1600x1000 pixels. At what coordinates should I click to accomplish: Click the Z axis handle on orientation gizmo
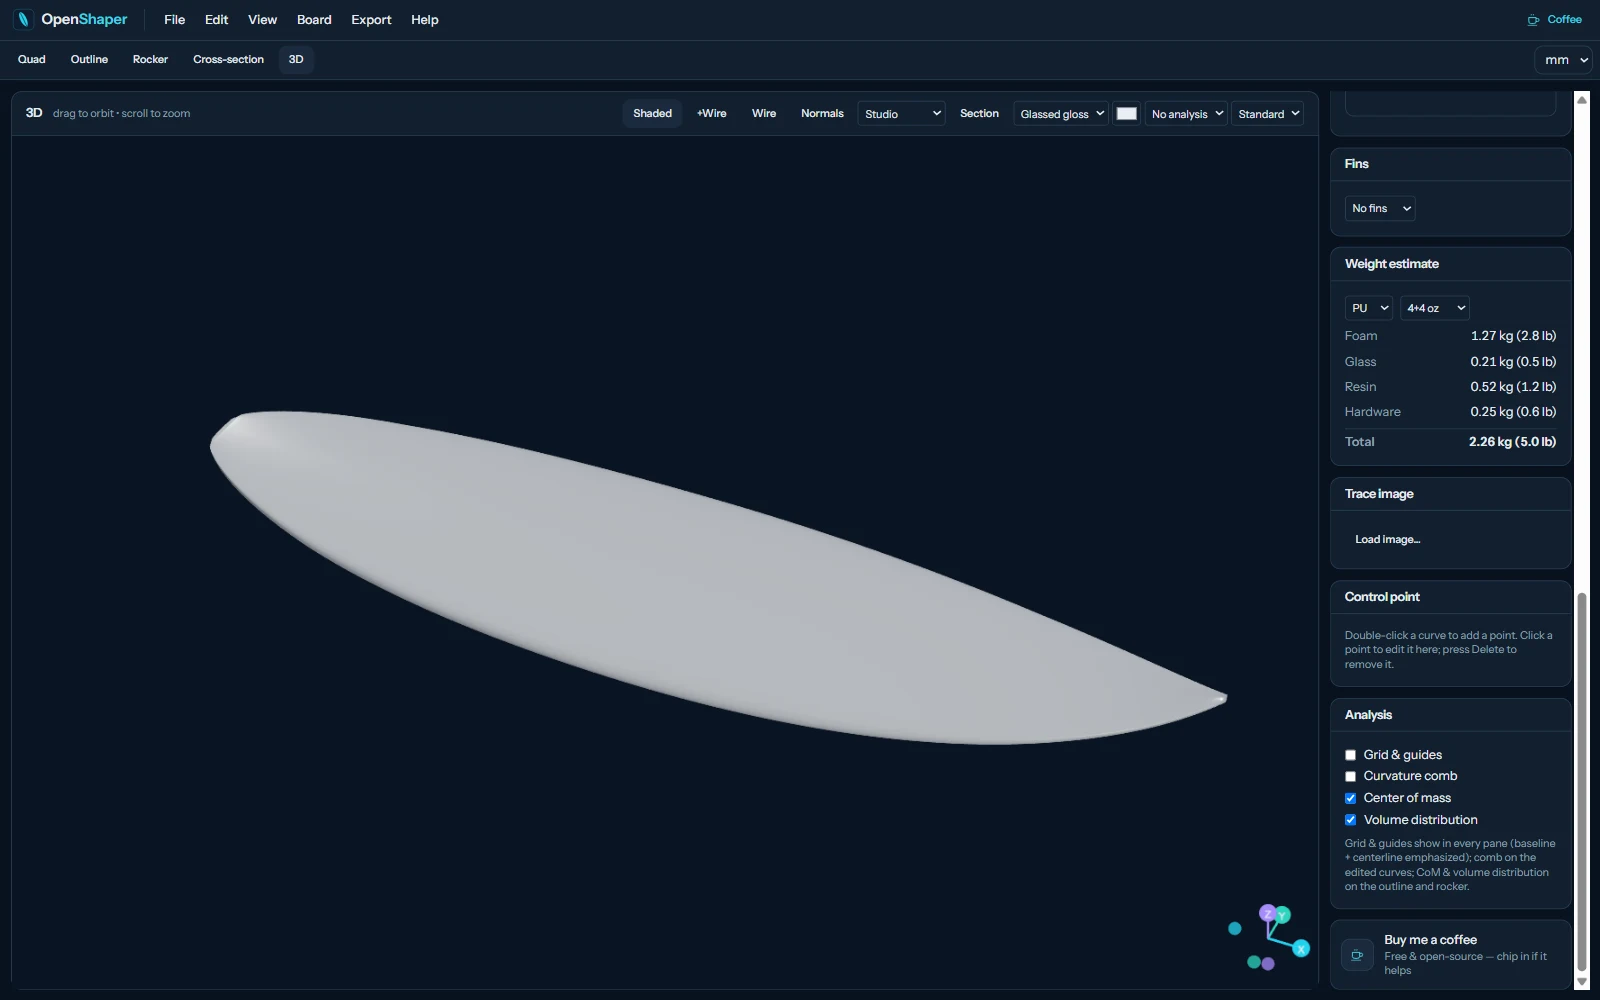coord(1267,913)
